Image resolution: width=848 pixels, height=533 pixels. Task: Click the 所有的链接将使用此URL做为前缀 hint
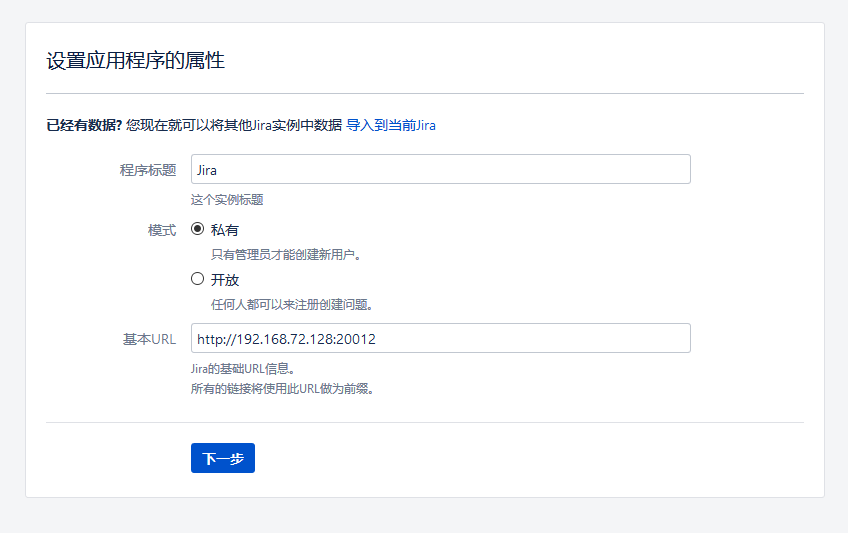[x=282, y=388]
